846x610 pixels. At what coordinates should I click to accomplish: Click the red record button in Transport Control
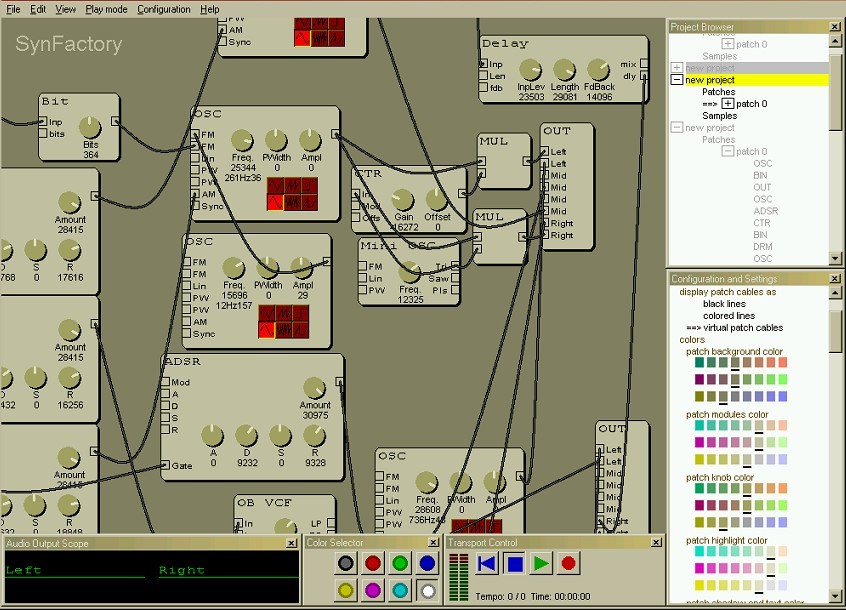[x=568, y=564]
